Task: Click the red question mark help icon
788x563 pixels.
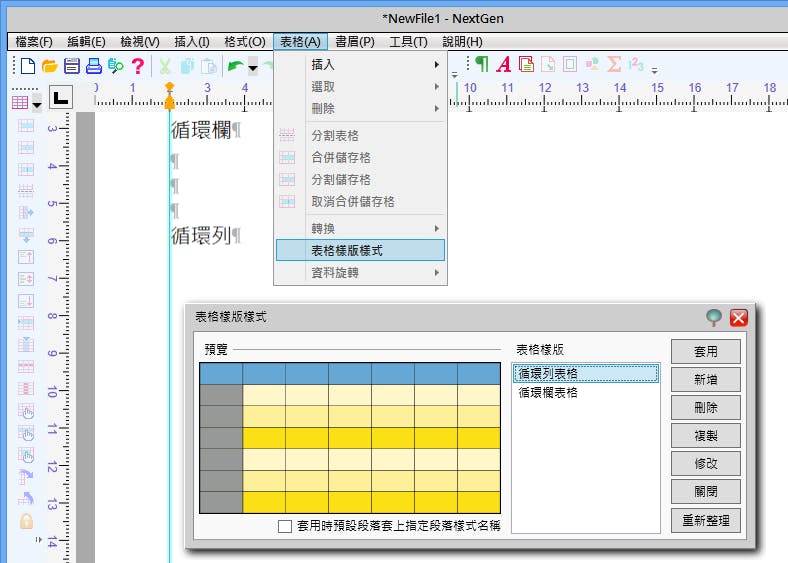Action: pos(138,66)
